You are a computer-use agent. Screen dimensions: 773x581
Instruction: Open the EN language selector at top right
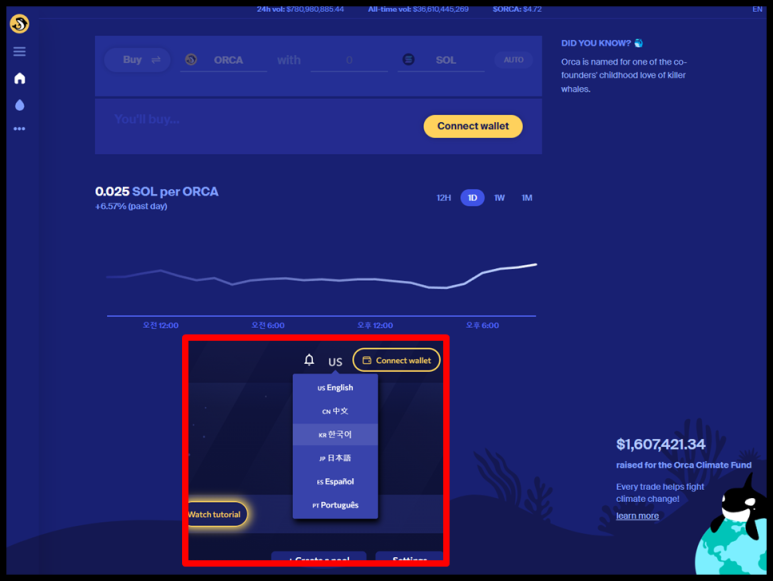pos(757,9)
